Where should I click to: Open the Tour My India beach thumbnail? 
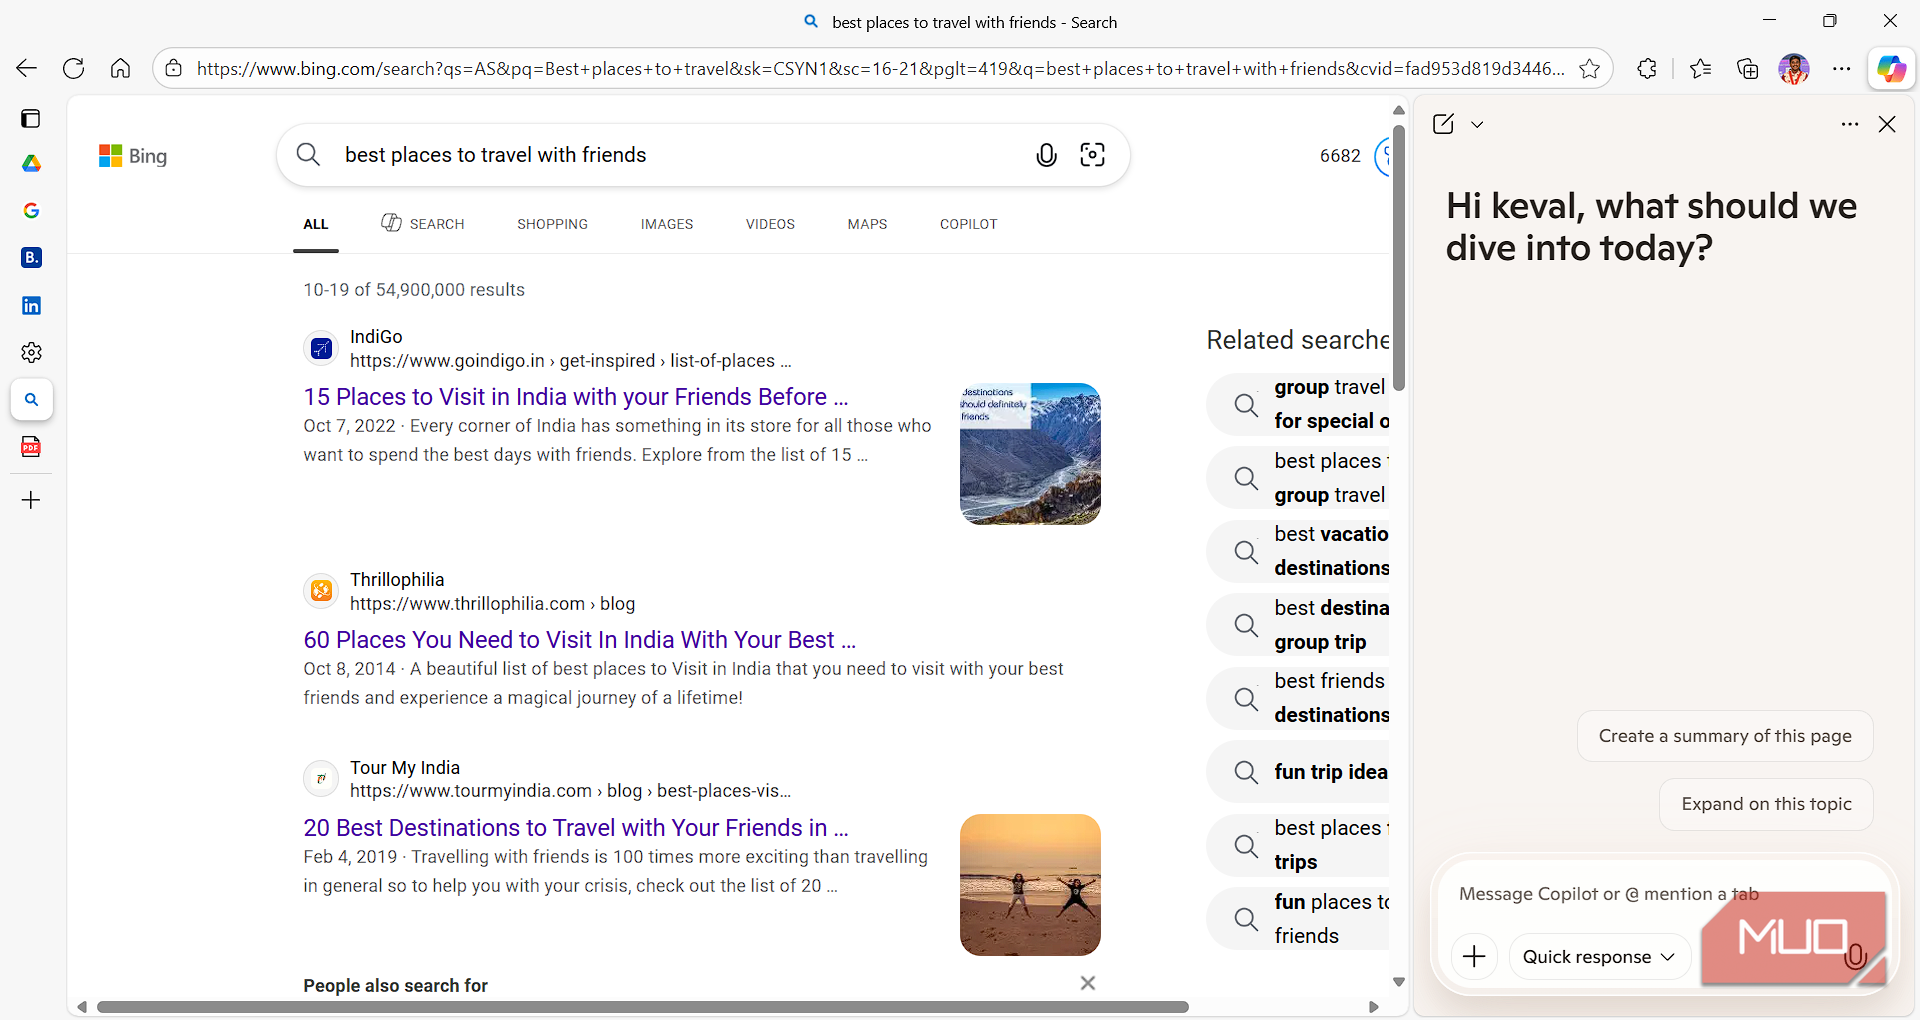click(x=1030, y=885)
